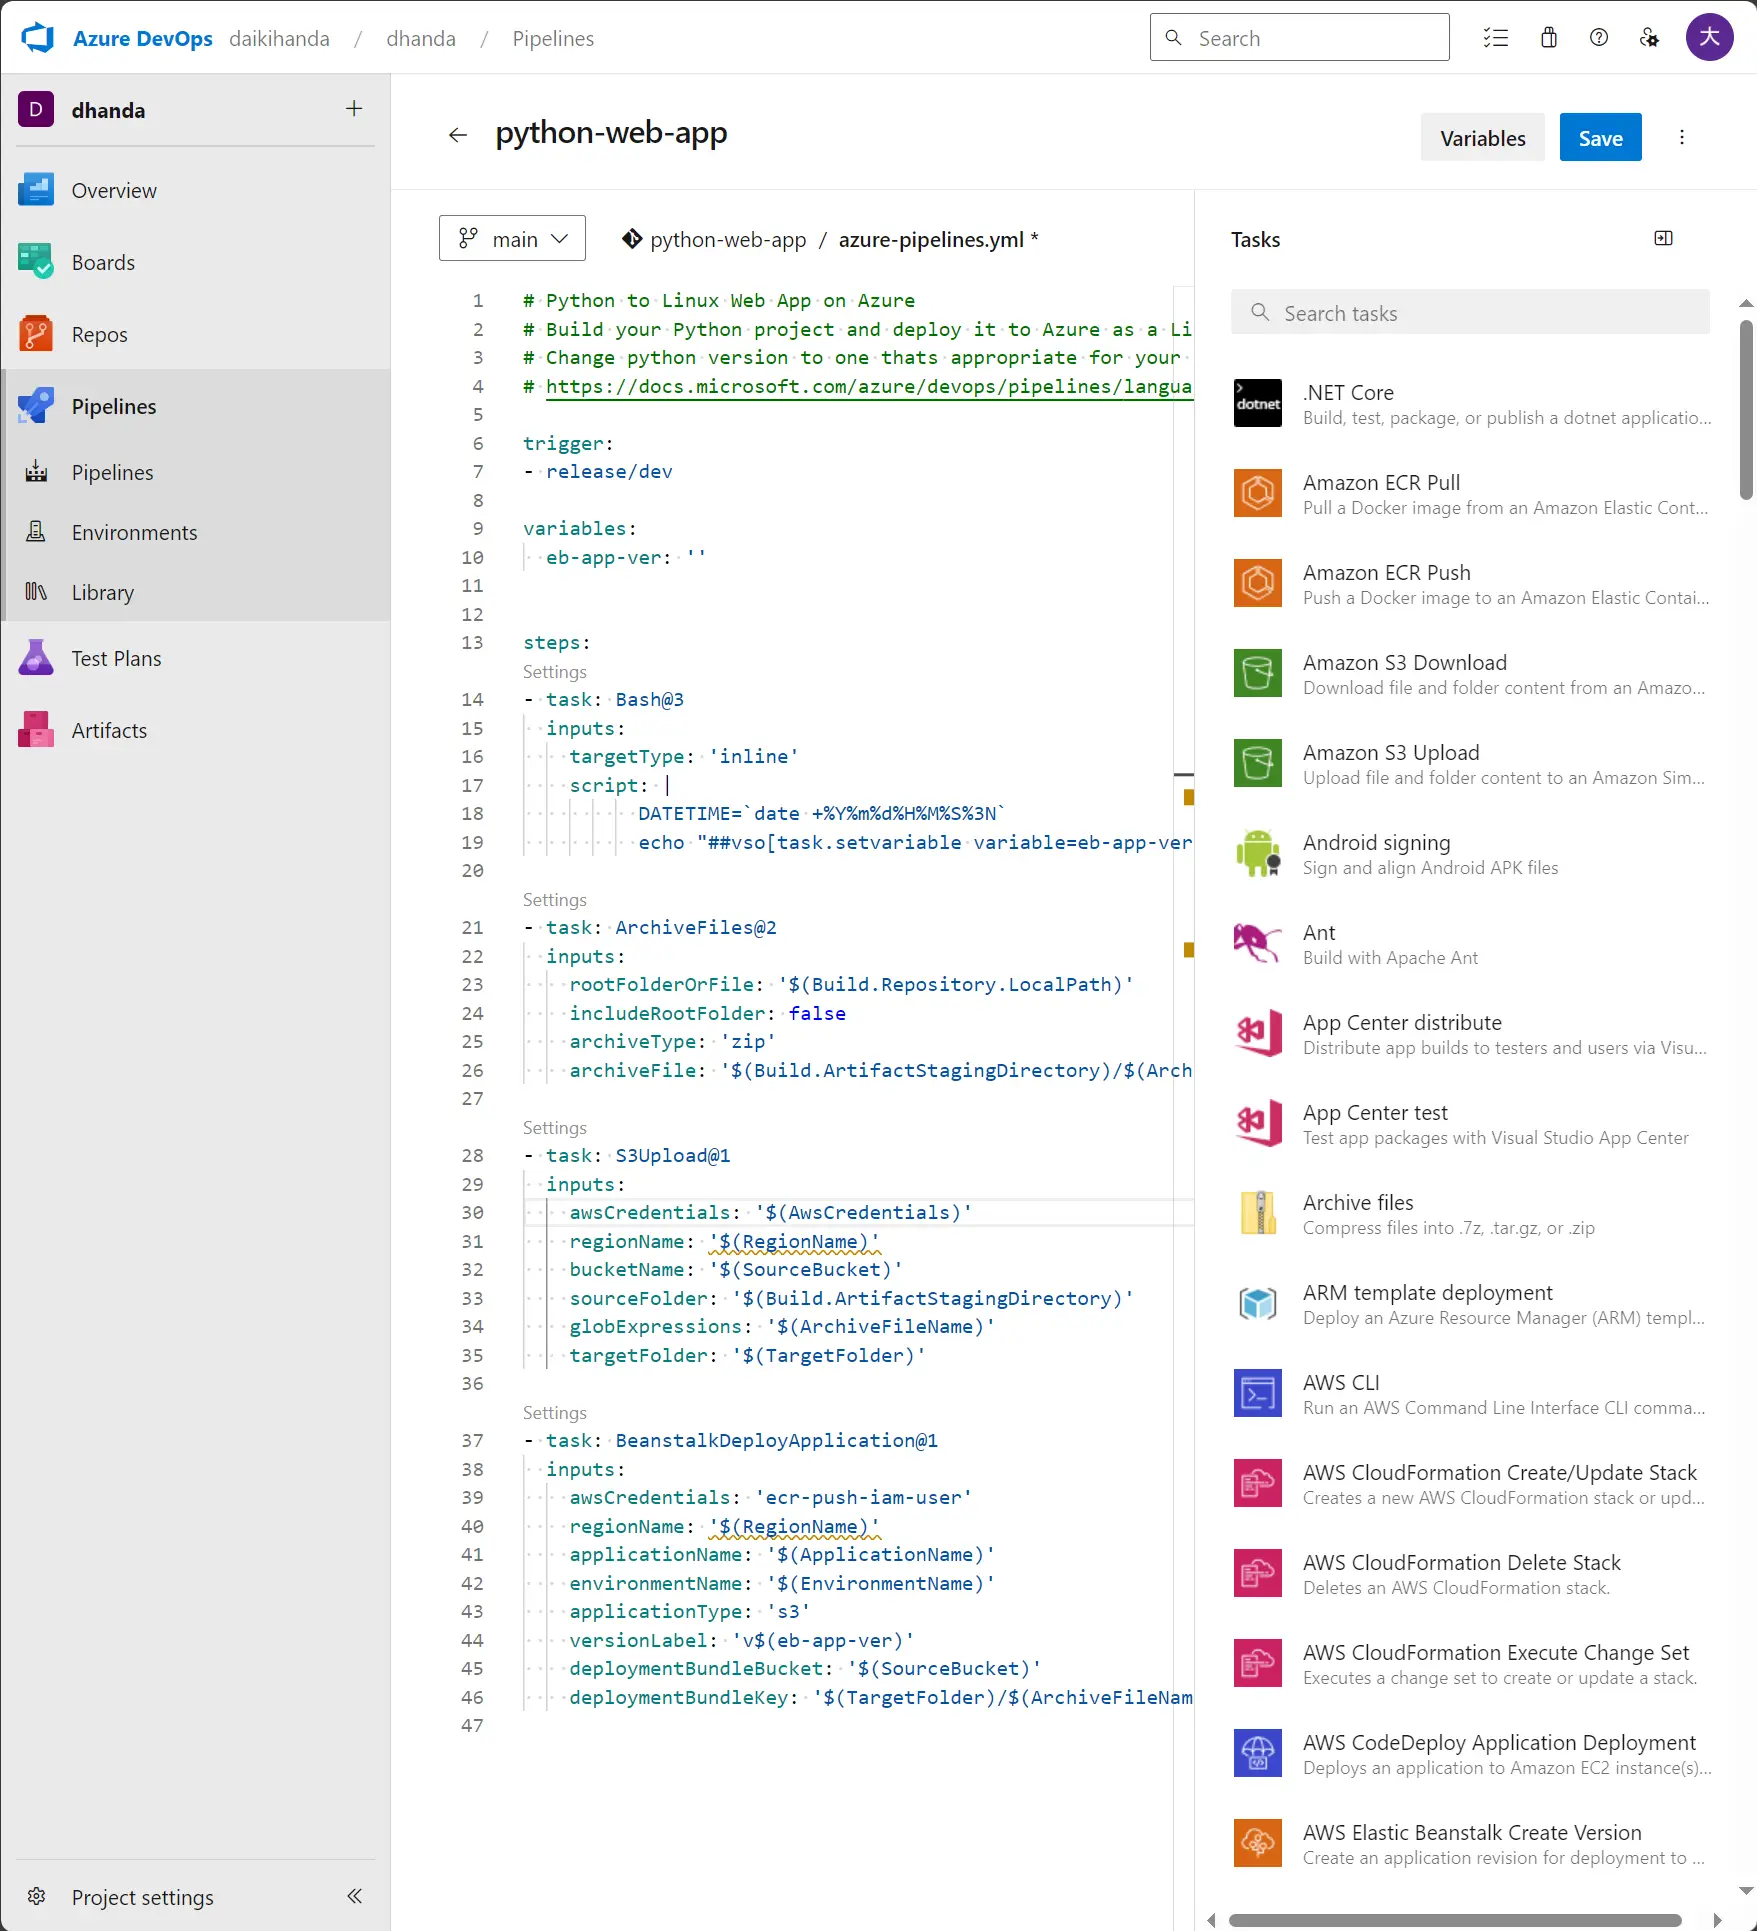Open Test Plans in the sidebar
This screenshot has width=1757, height=1931.
[196, 658]
